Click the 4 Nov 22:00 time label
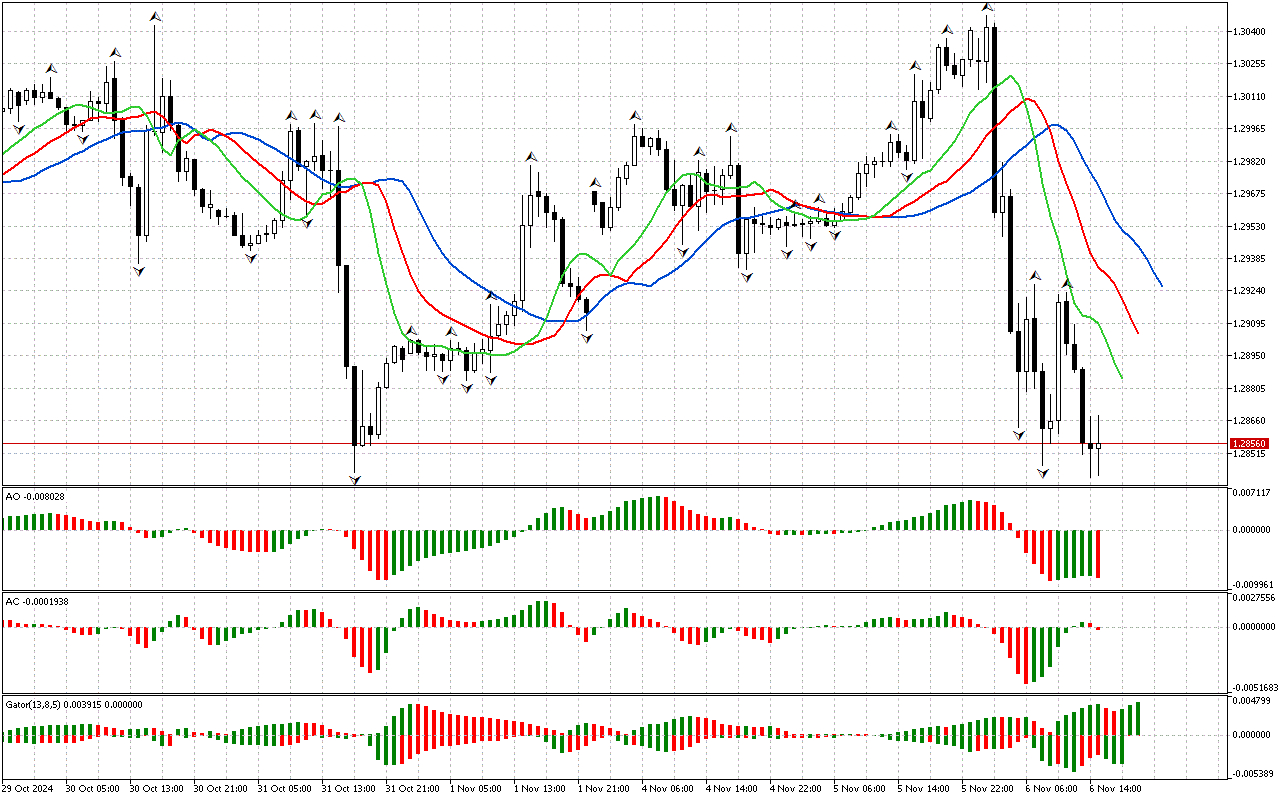1280x800 pixels. coord(797,789)
